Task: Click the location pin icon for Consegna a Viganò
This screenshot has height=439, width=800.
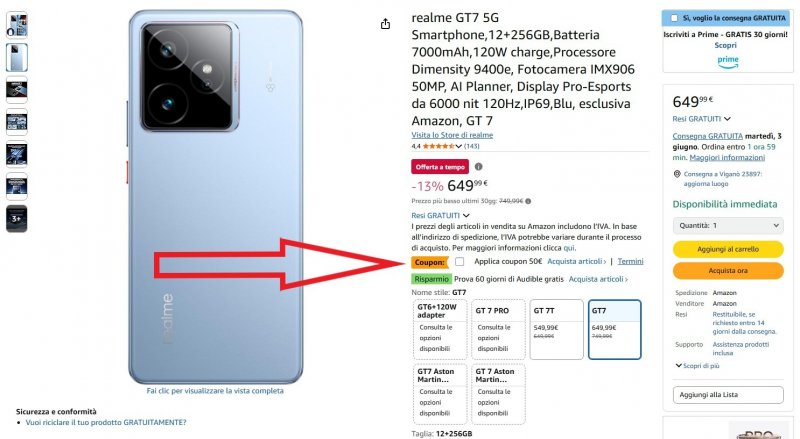Action: [677, 174]
